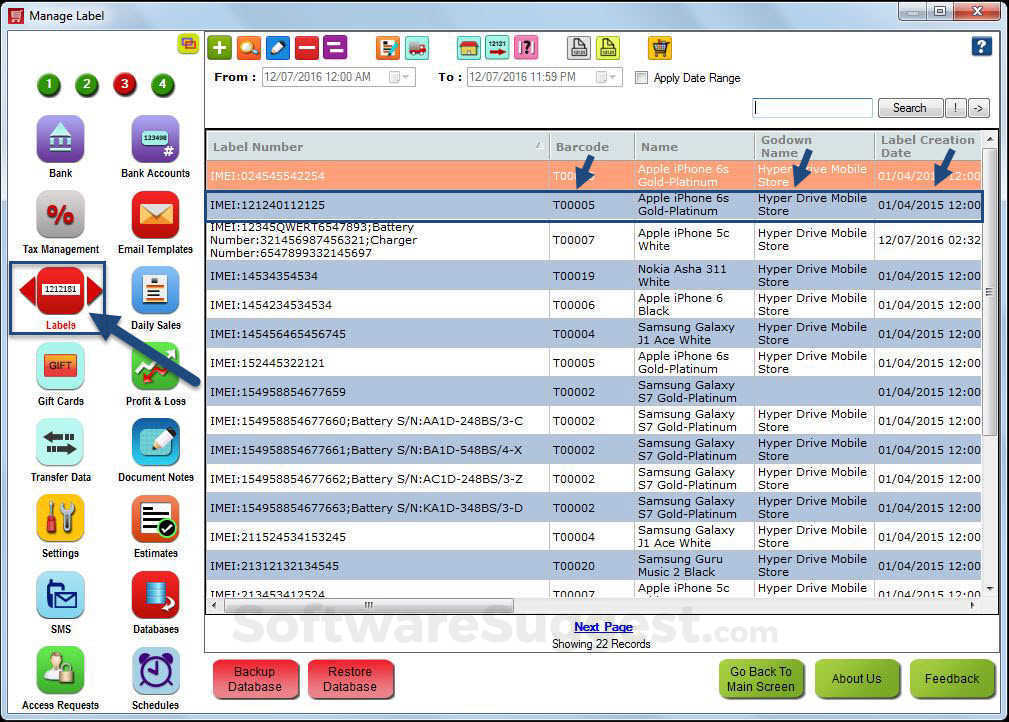Click the Search button
Viewport: 1009px width, 722px height.
pyautogui.click(x=909, y=108)
